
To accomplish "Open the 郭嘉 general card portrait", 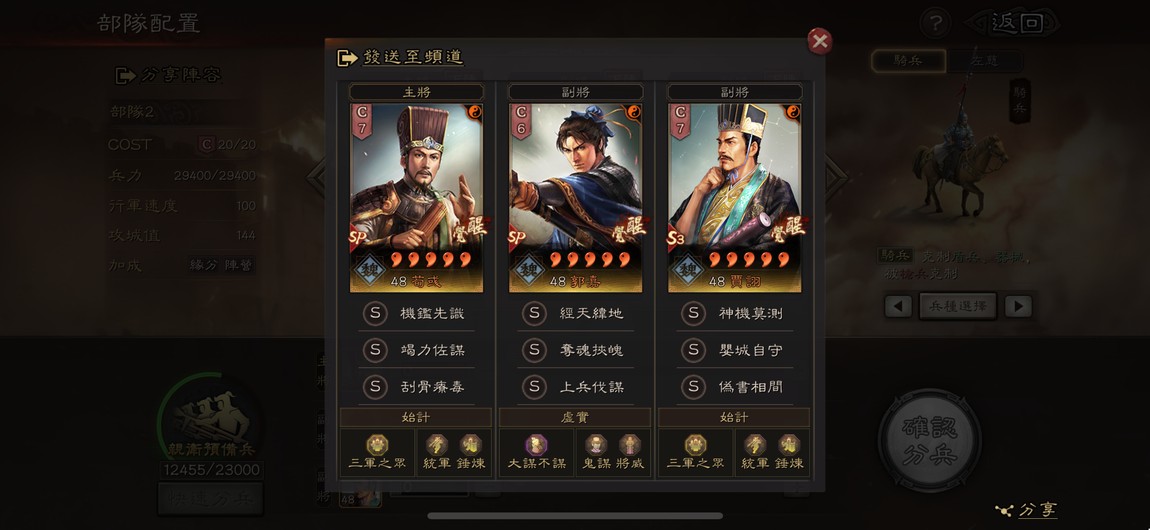I will click(x=575, y=198).
